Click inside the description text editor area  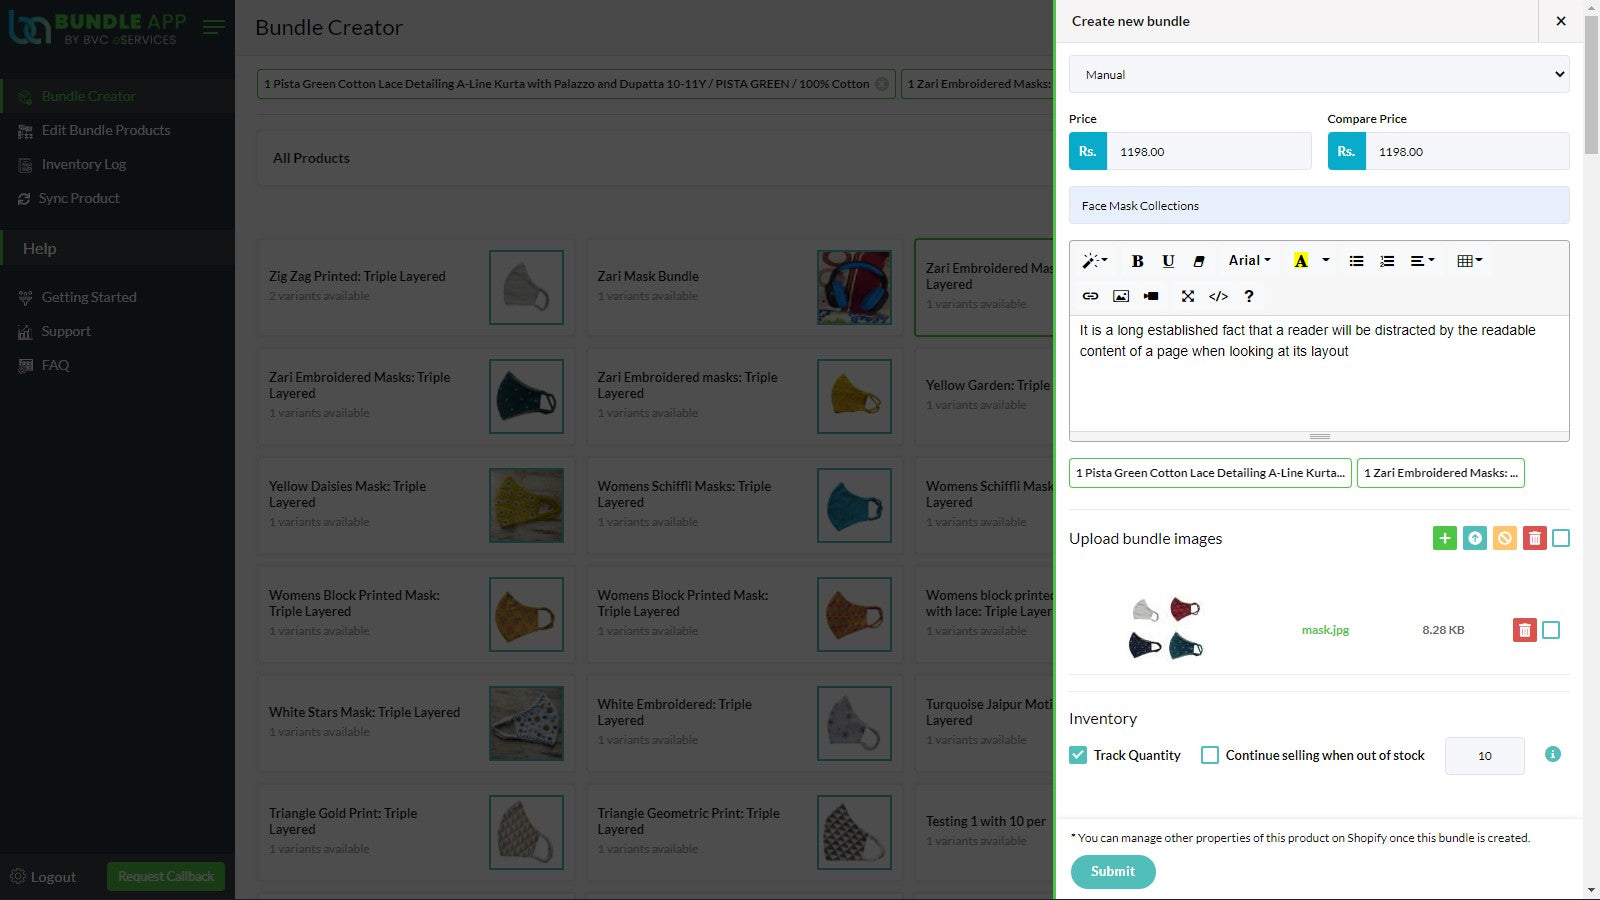1319,374
